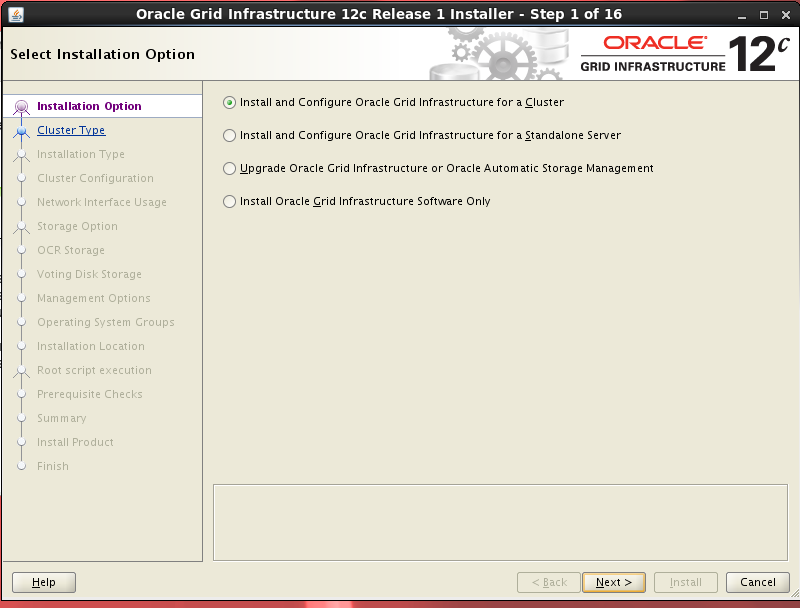
Task: Click the Summary step text
Action: 61,418
